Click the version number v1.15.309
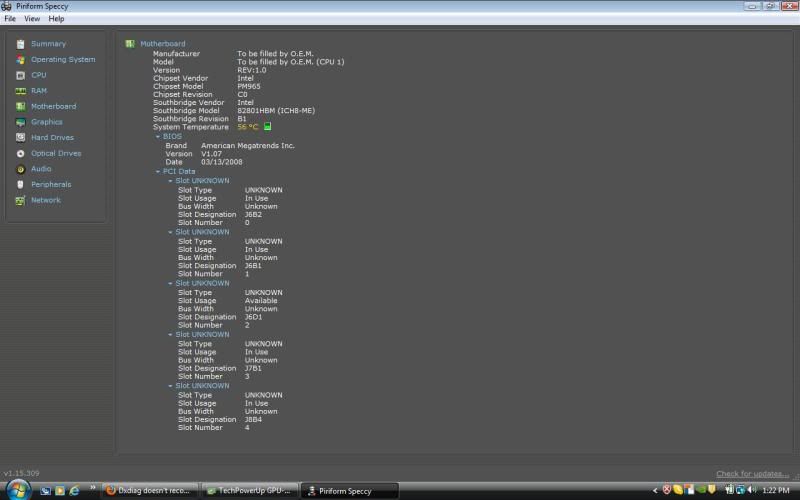The width and height of the screenshot is (800, 500). [x=21, y=473]
